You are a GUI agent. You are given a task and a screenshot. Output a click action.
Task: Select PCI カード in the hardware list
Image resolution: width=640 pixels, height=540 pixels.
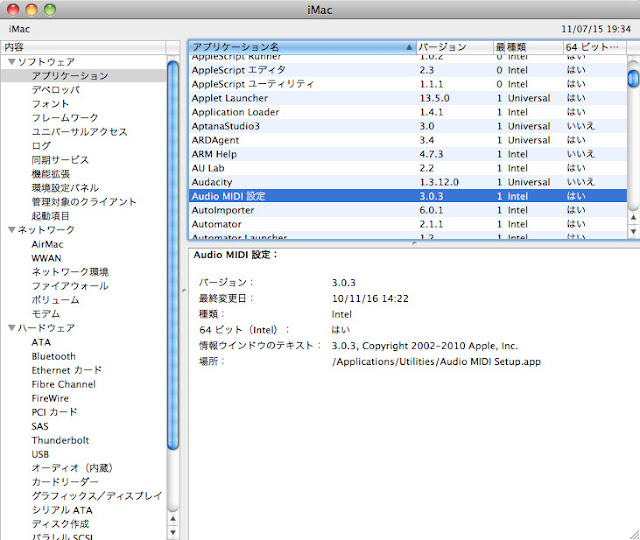pos(54,412)
